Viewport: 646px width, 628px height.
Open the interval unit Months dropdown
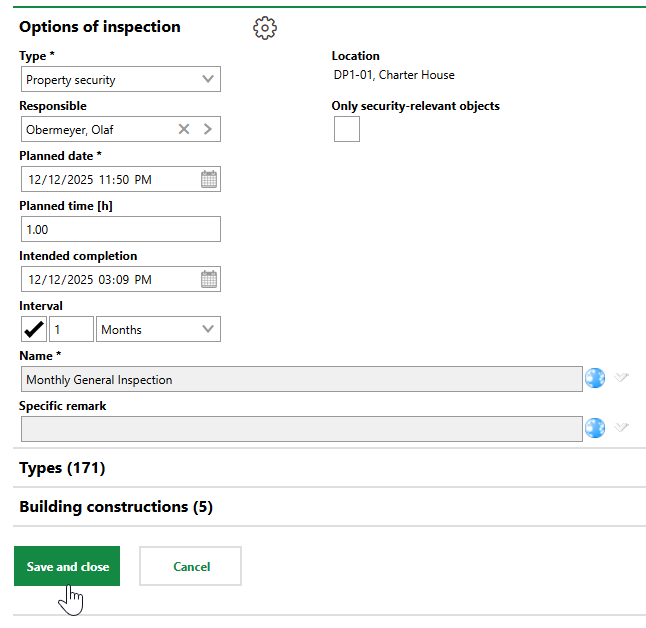[158, 329]
